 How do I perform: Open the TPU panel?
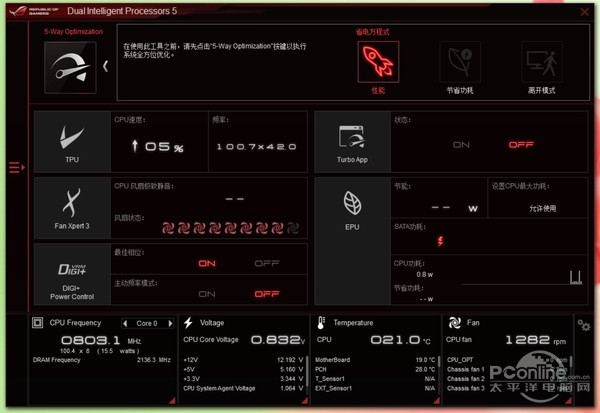click(x=72, y=142)
